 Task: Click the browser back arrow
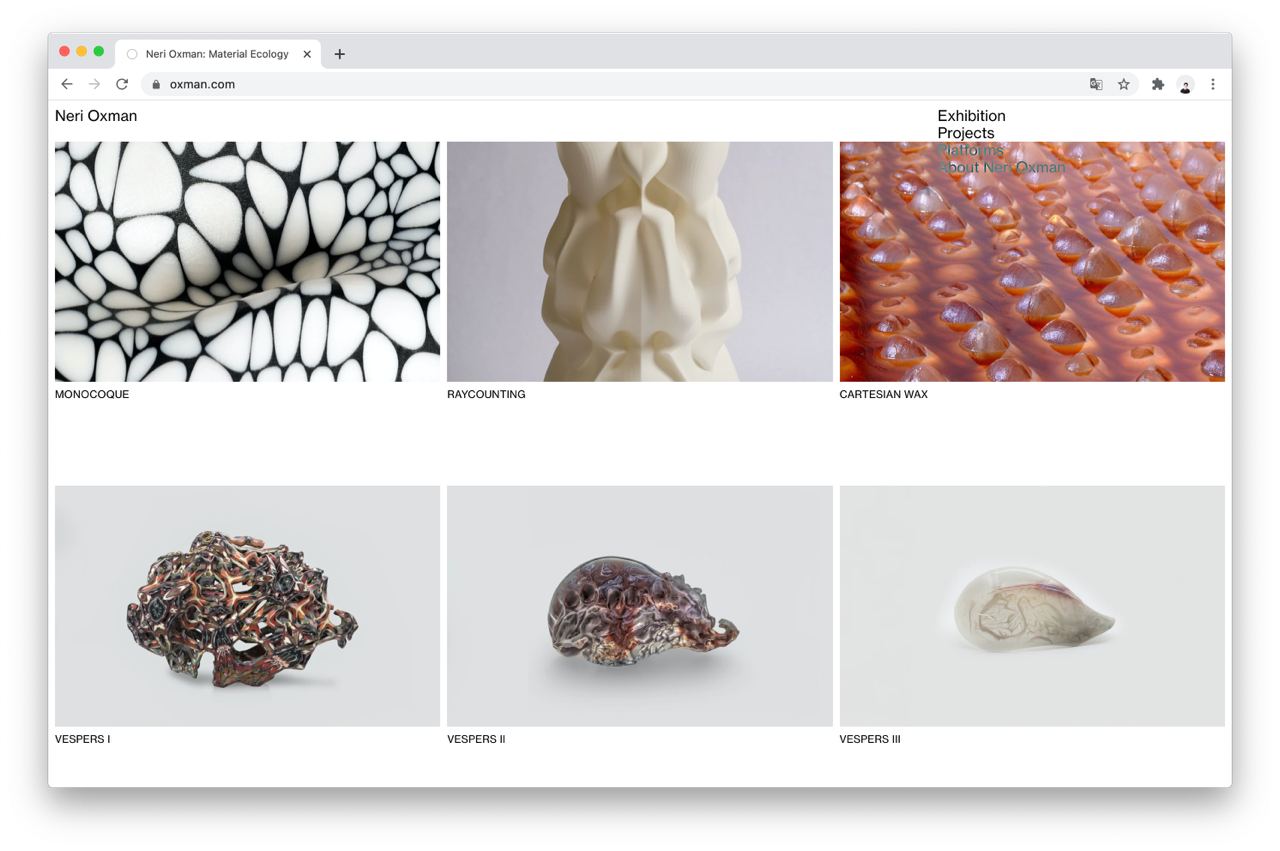click(67, 84)
